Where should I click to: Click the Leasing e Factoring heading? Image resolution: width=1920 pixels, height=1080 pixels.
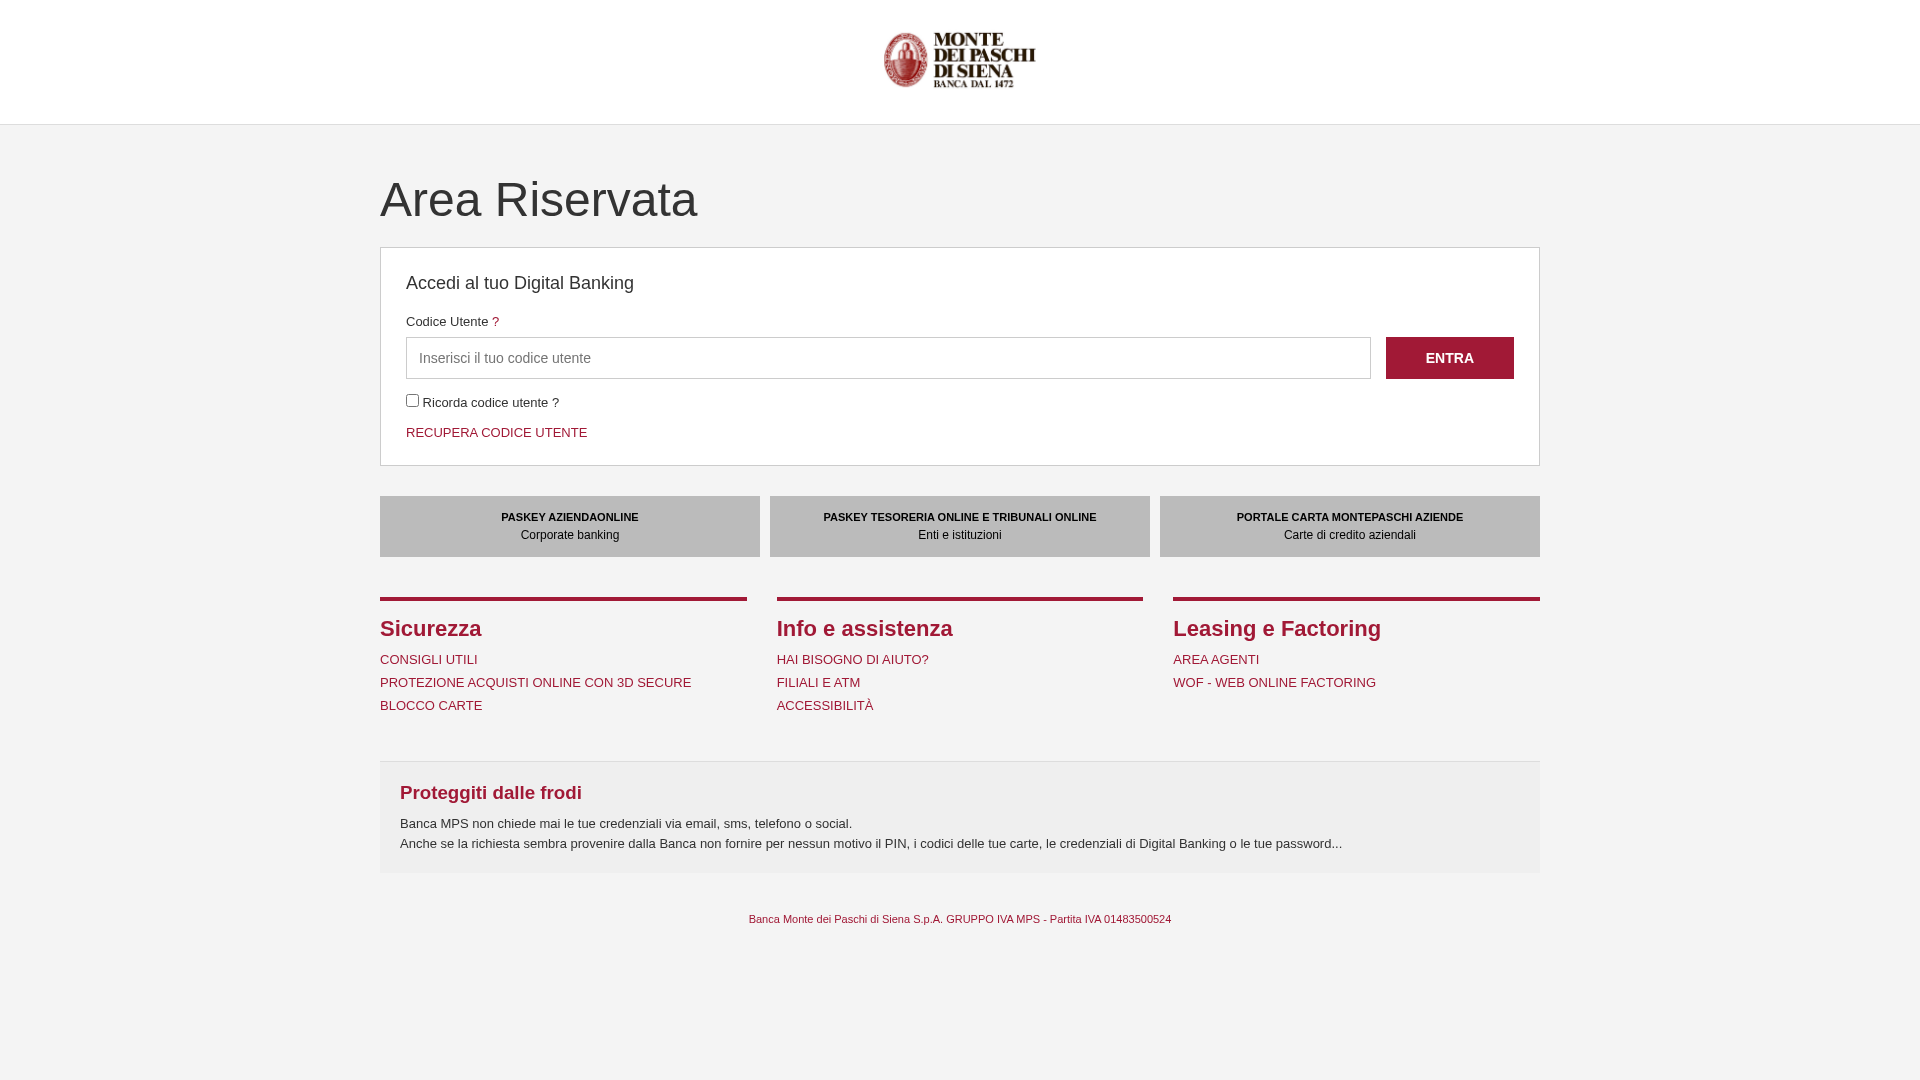click(1277, 629)
